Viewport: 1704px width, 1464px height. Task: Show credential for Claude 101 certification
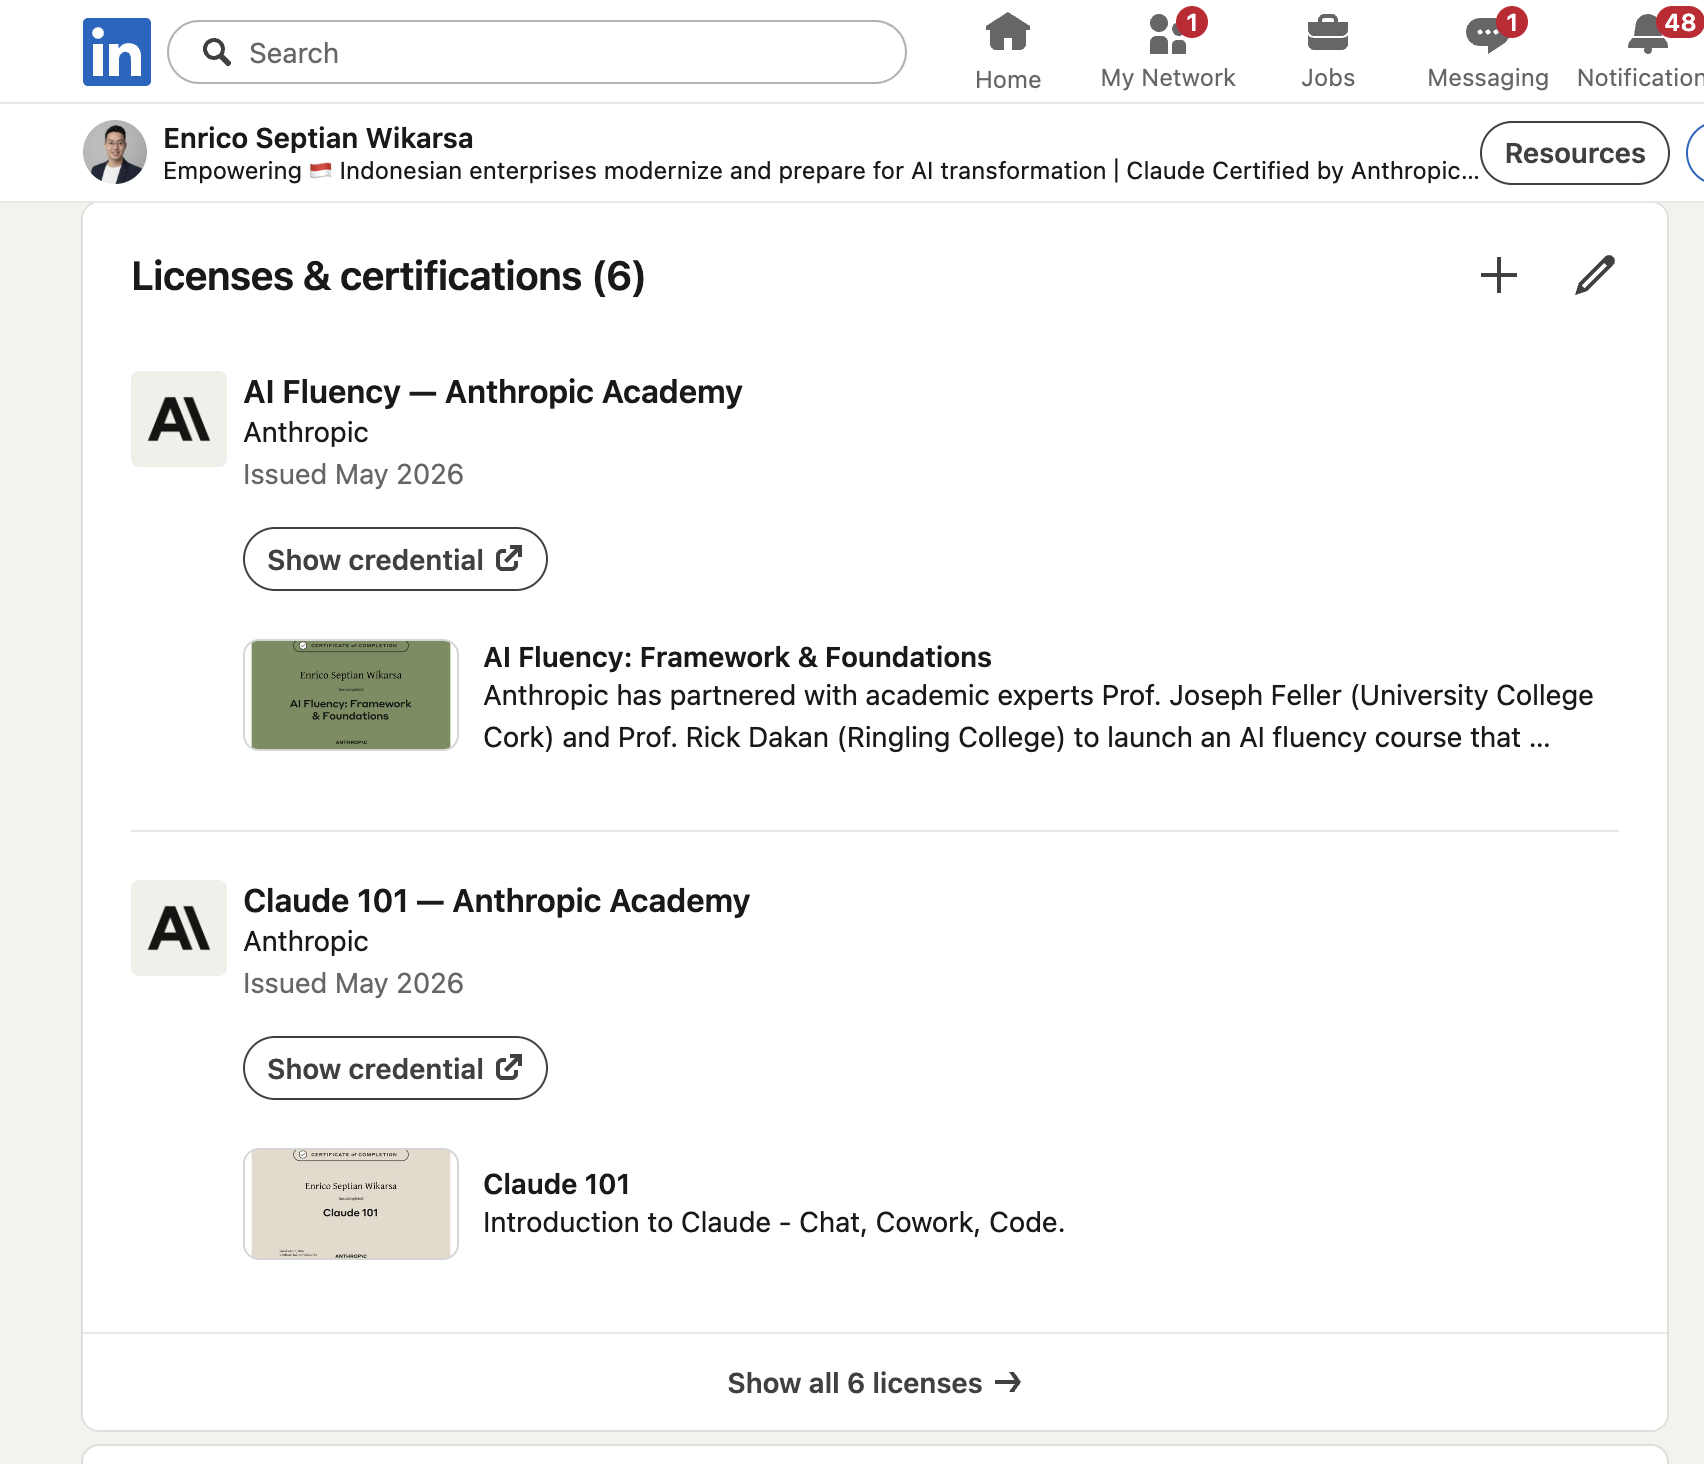[x=395, y=1068]
